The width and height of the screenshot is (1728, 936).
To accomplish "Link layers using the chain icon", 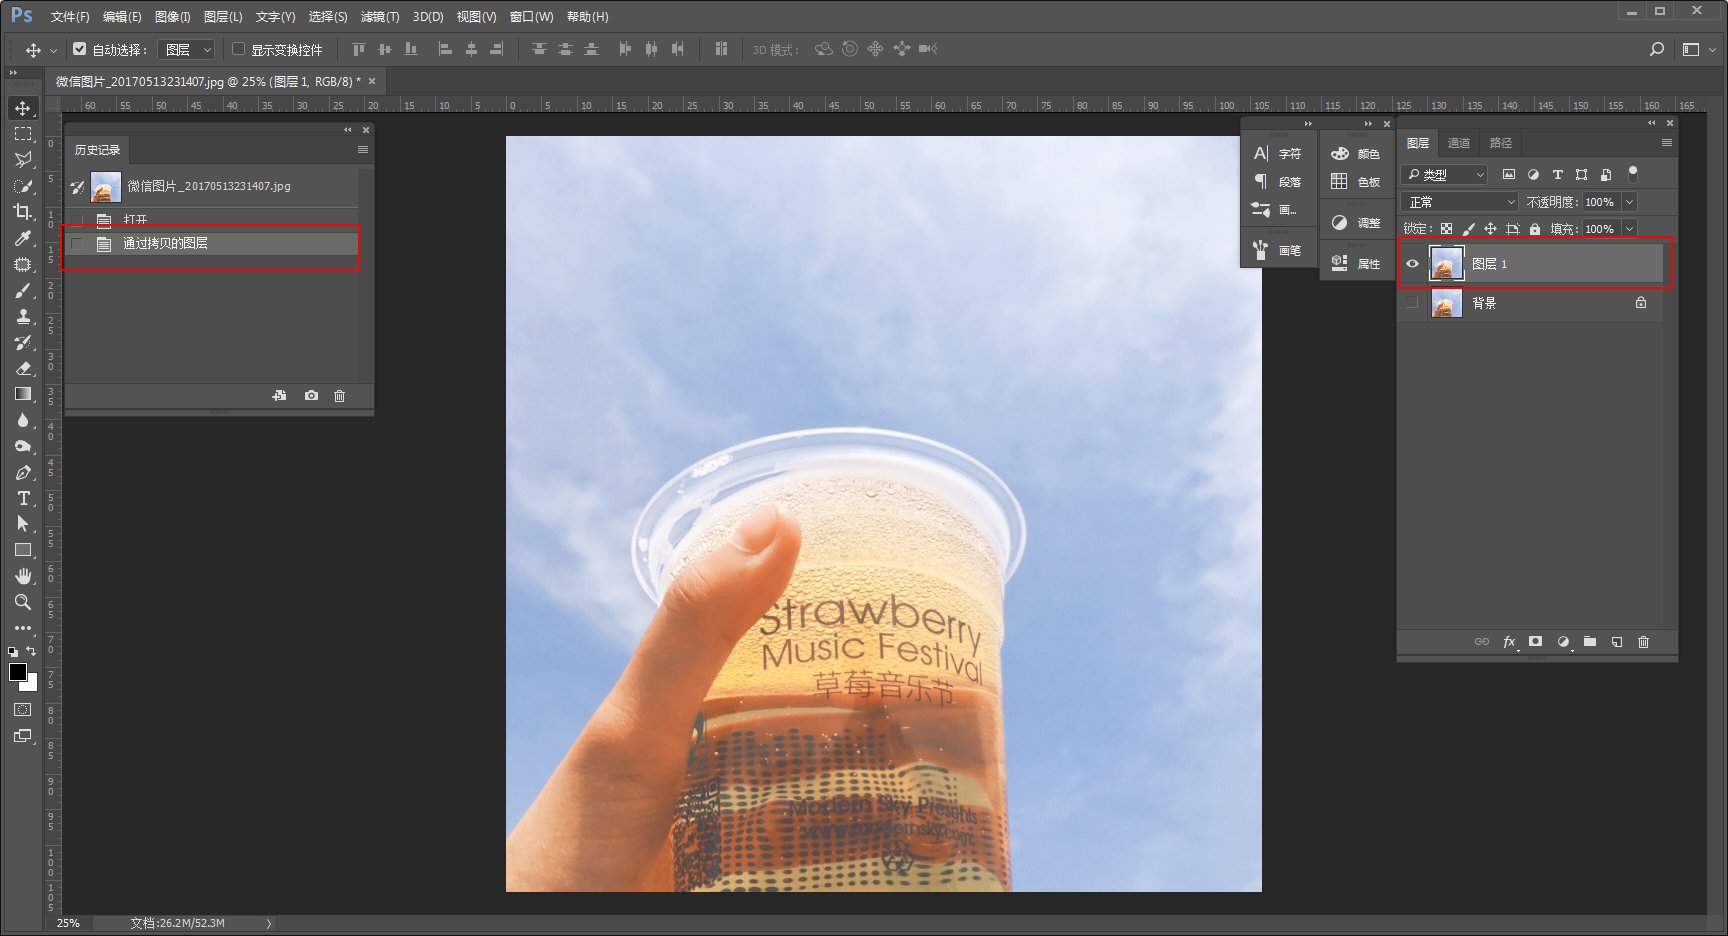I will (1482, 642).
